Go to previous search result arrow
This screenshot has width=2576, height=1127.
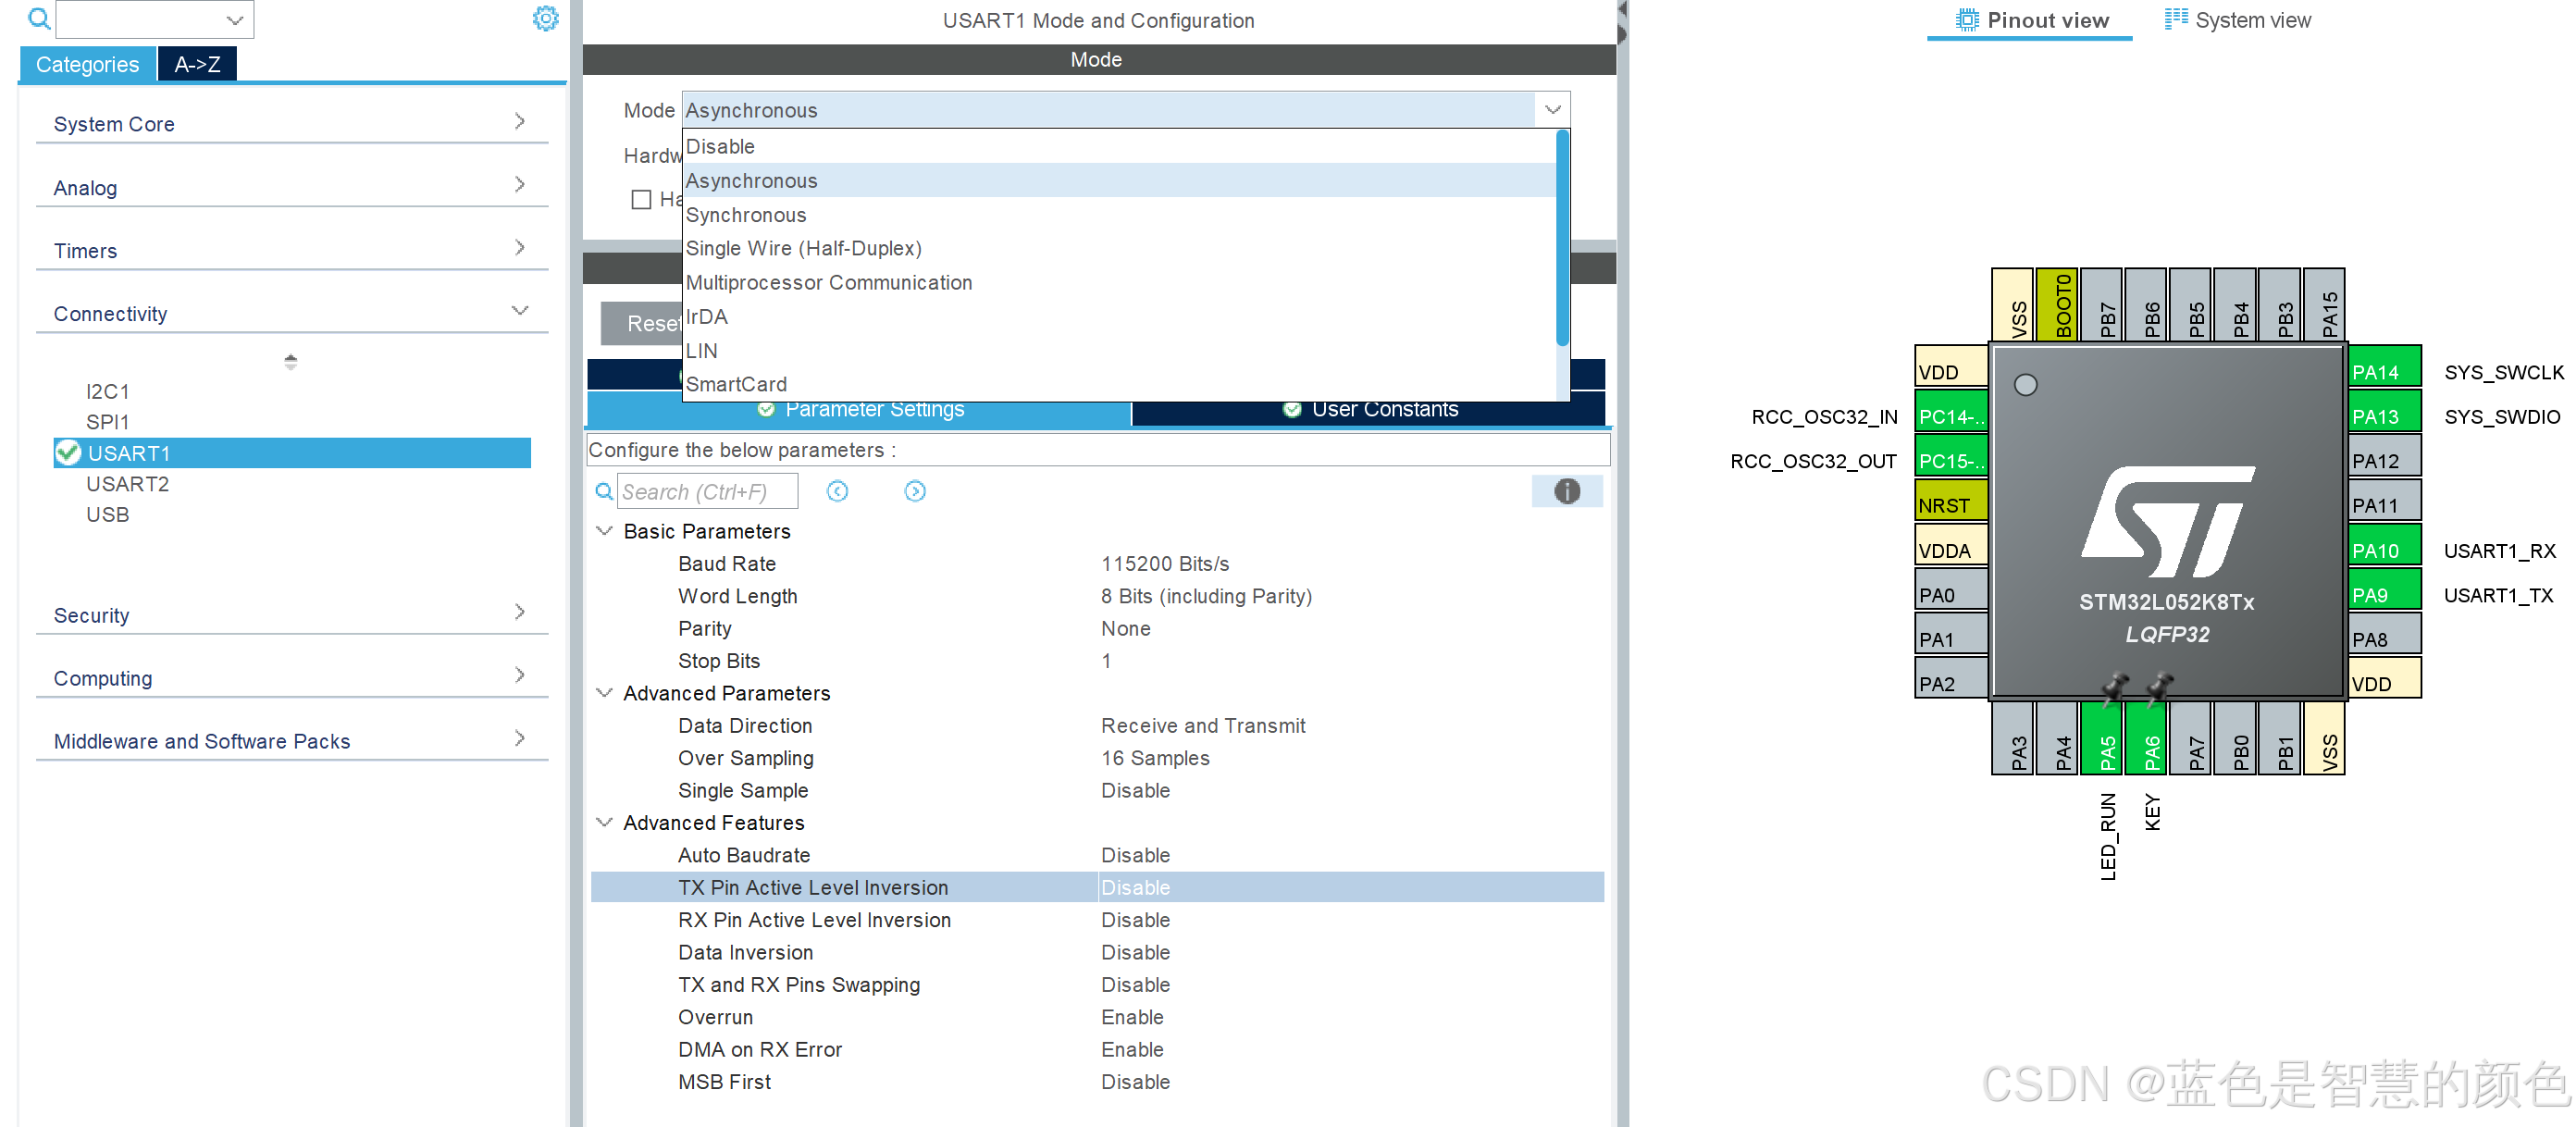pos(837,491)
